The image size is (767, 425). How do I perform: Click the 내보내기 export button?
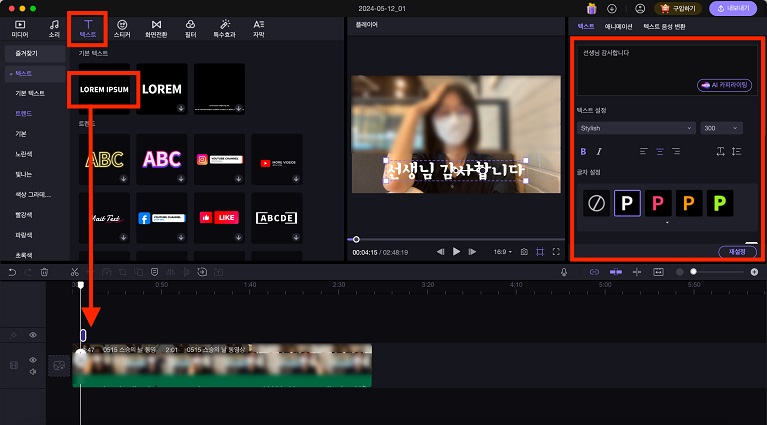pyautogui.click(x=734, y=8)
